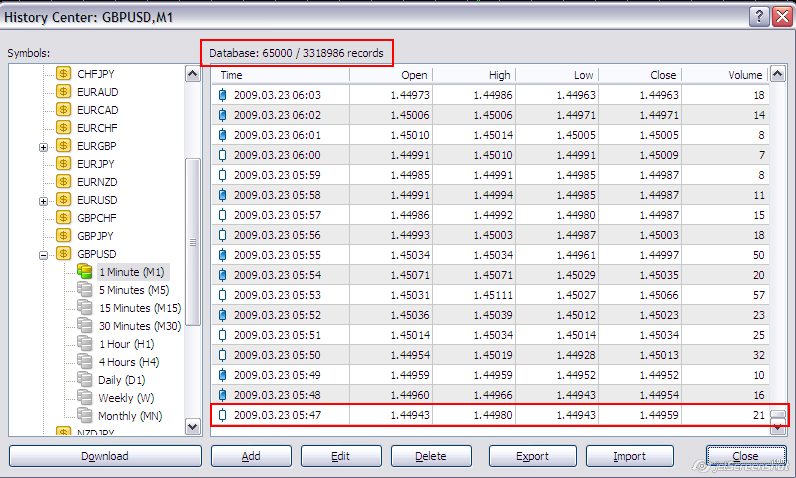Click the Low column header
The height and width of the screenshot is (478, 796).
[557, 75]
